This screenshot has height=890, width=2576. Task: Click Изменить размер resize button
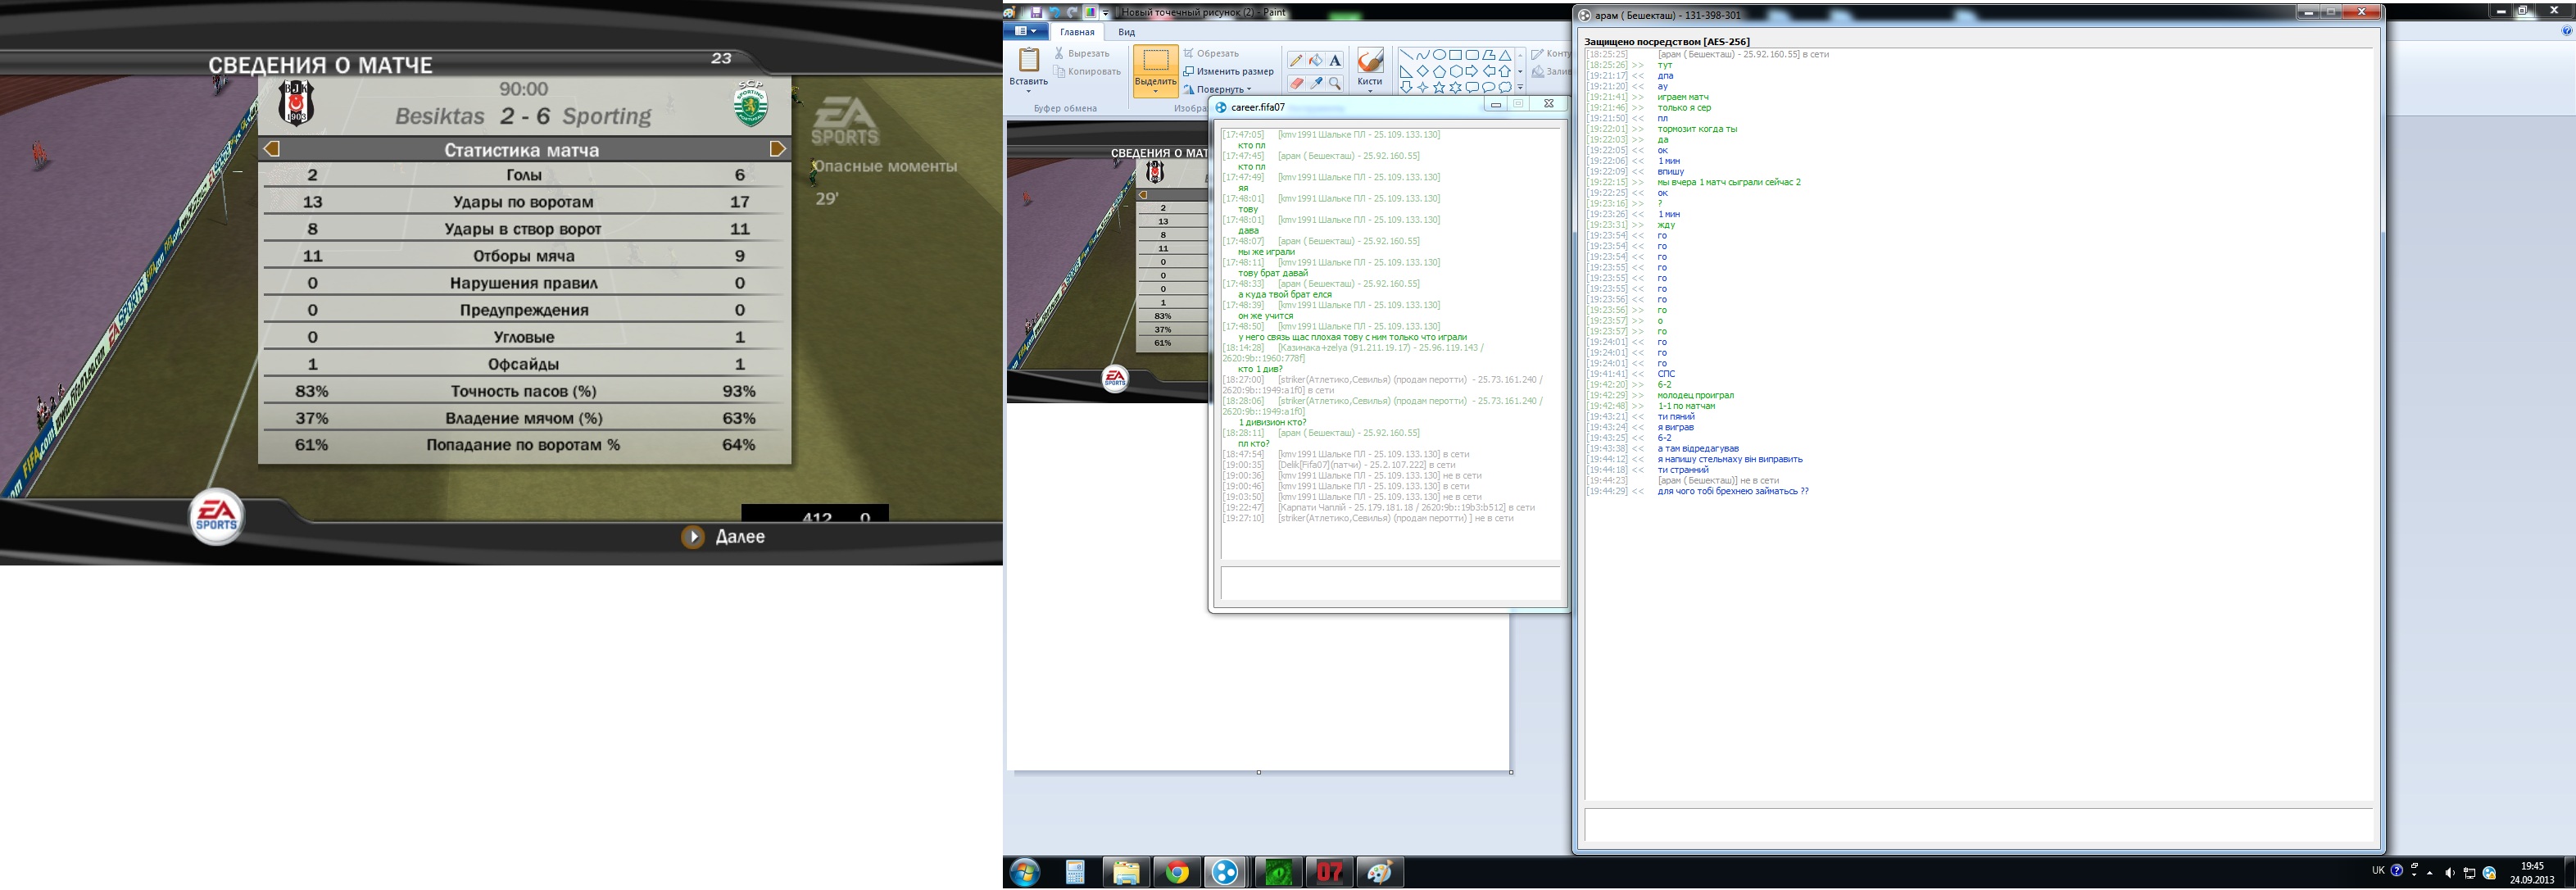tap(1229, 71)
